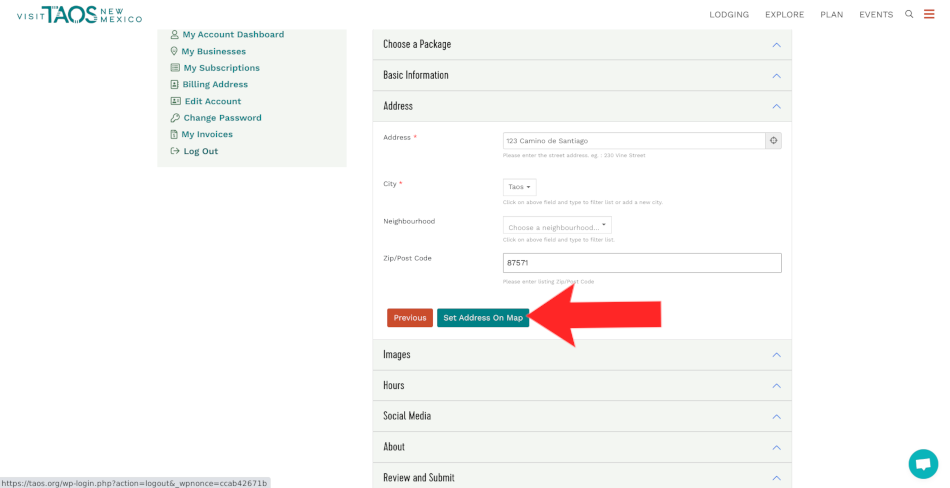Screen dimensions: 950x488
Task: Click the Log Out icon in sidebar
Action: (x=175, y=151)
